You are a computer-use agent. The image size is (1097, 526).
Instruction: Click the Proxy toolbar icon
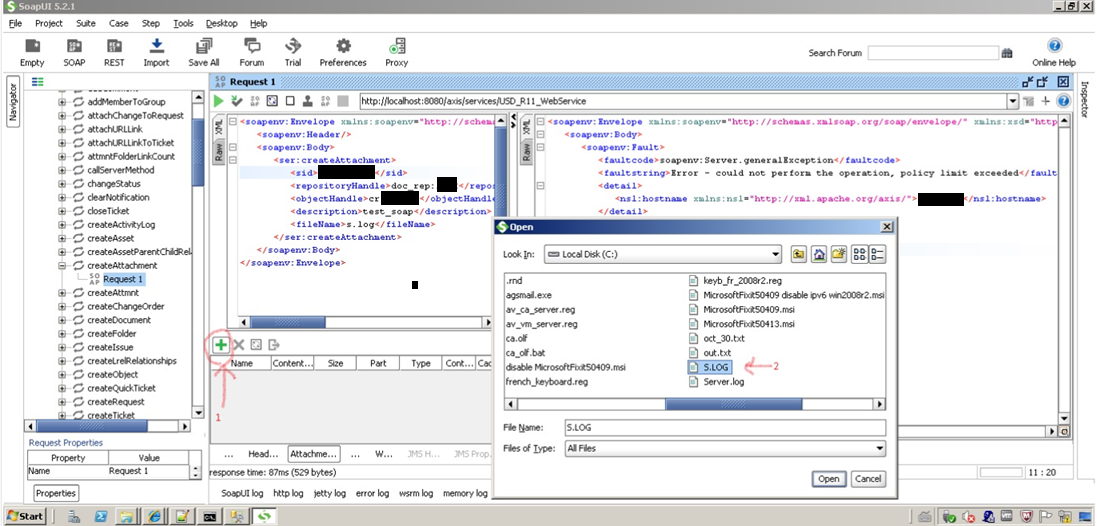click(397, 46)
